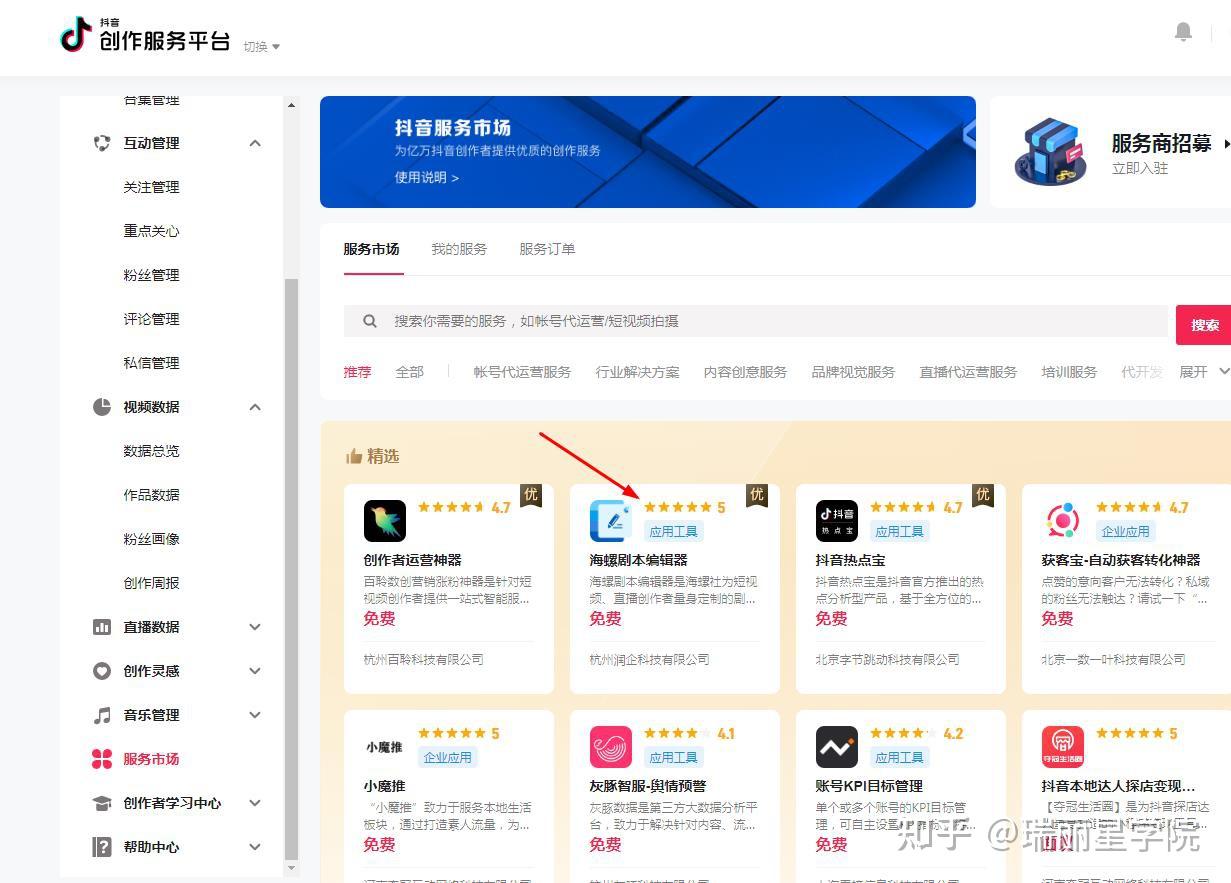
Task: Open the 服务订单 tab
Action: pyautogui.click(x=546, y=249)
